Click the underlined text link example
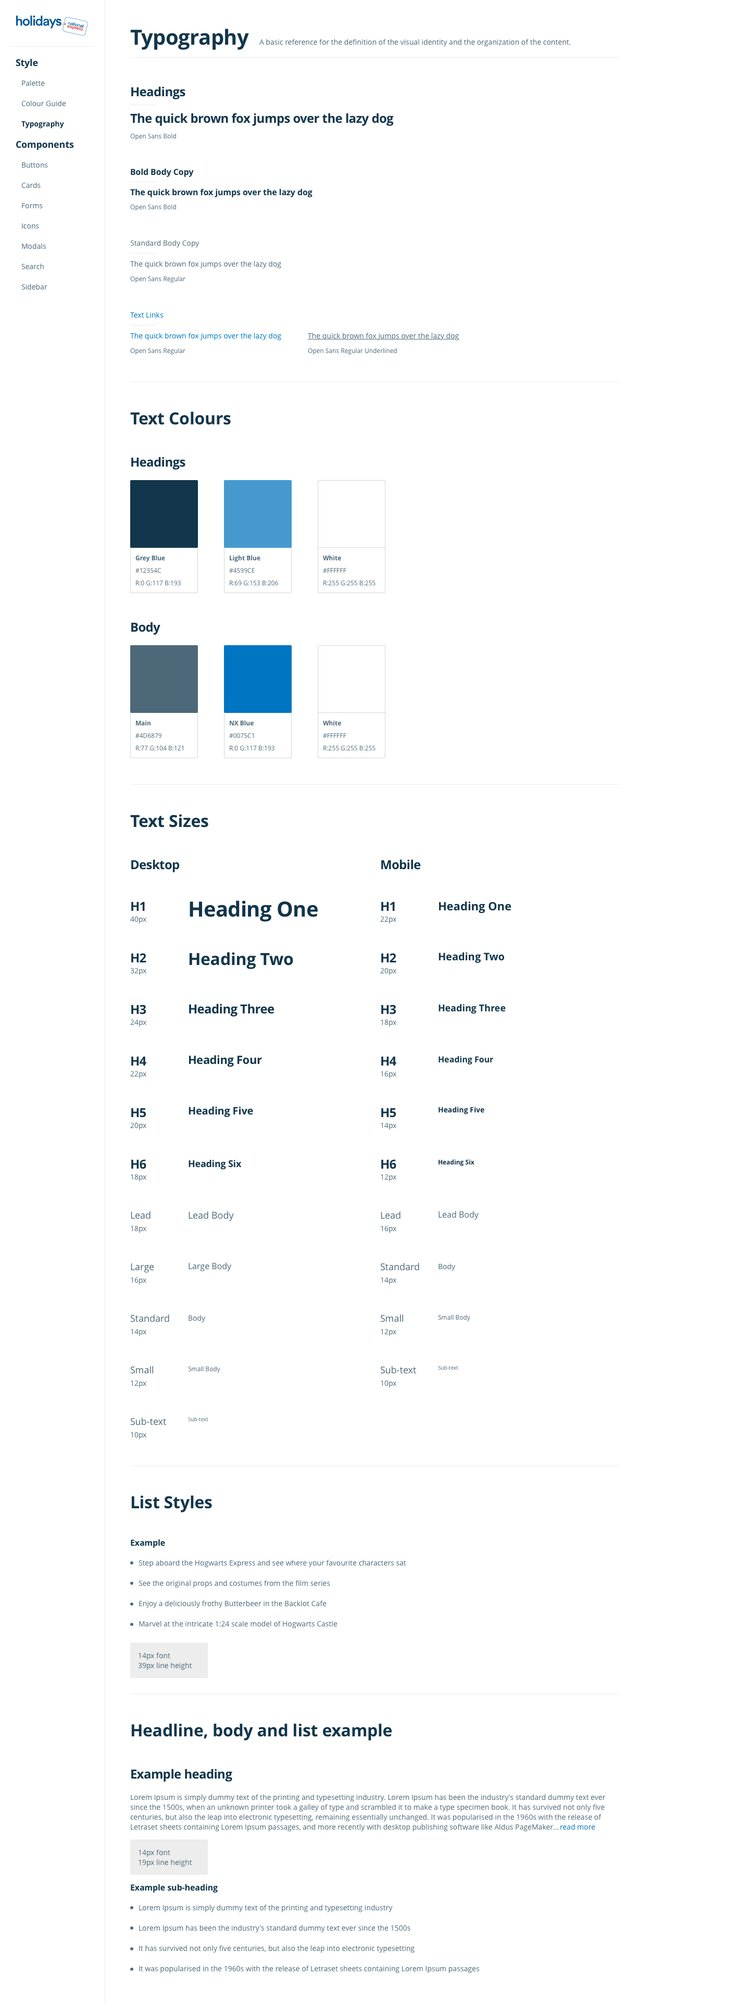The image size is (750, 2005). 383,336
